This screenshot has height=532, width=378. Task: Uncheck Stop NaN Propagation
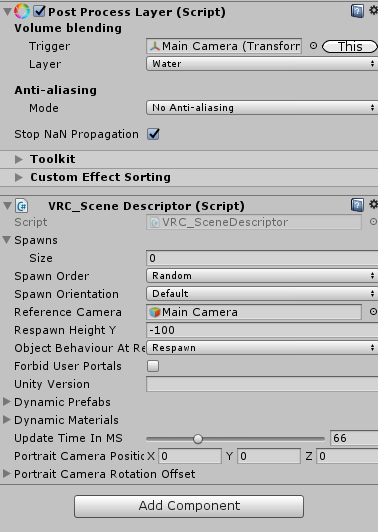pos(153,134)
